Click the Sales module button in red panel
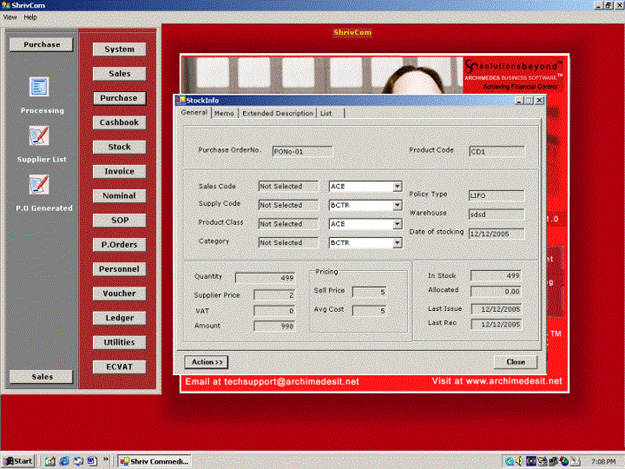625x469 pixels. 119,73
